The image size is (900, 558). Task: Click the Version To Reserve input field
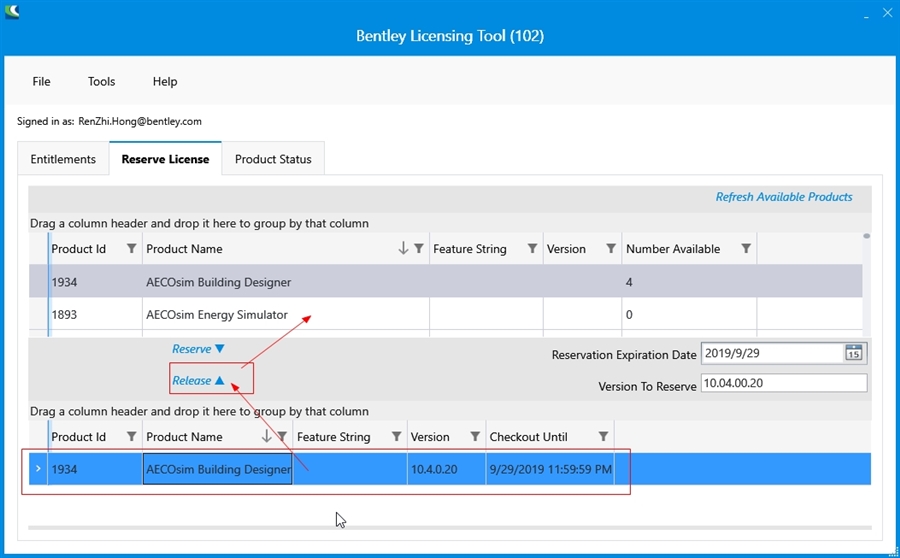[783, 383]
